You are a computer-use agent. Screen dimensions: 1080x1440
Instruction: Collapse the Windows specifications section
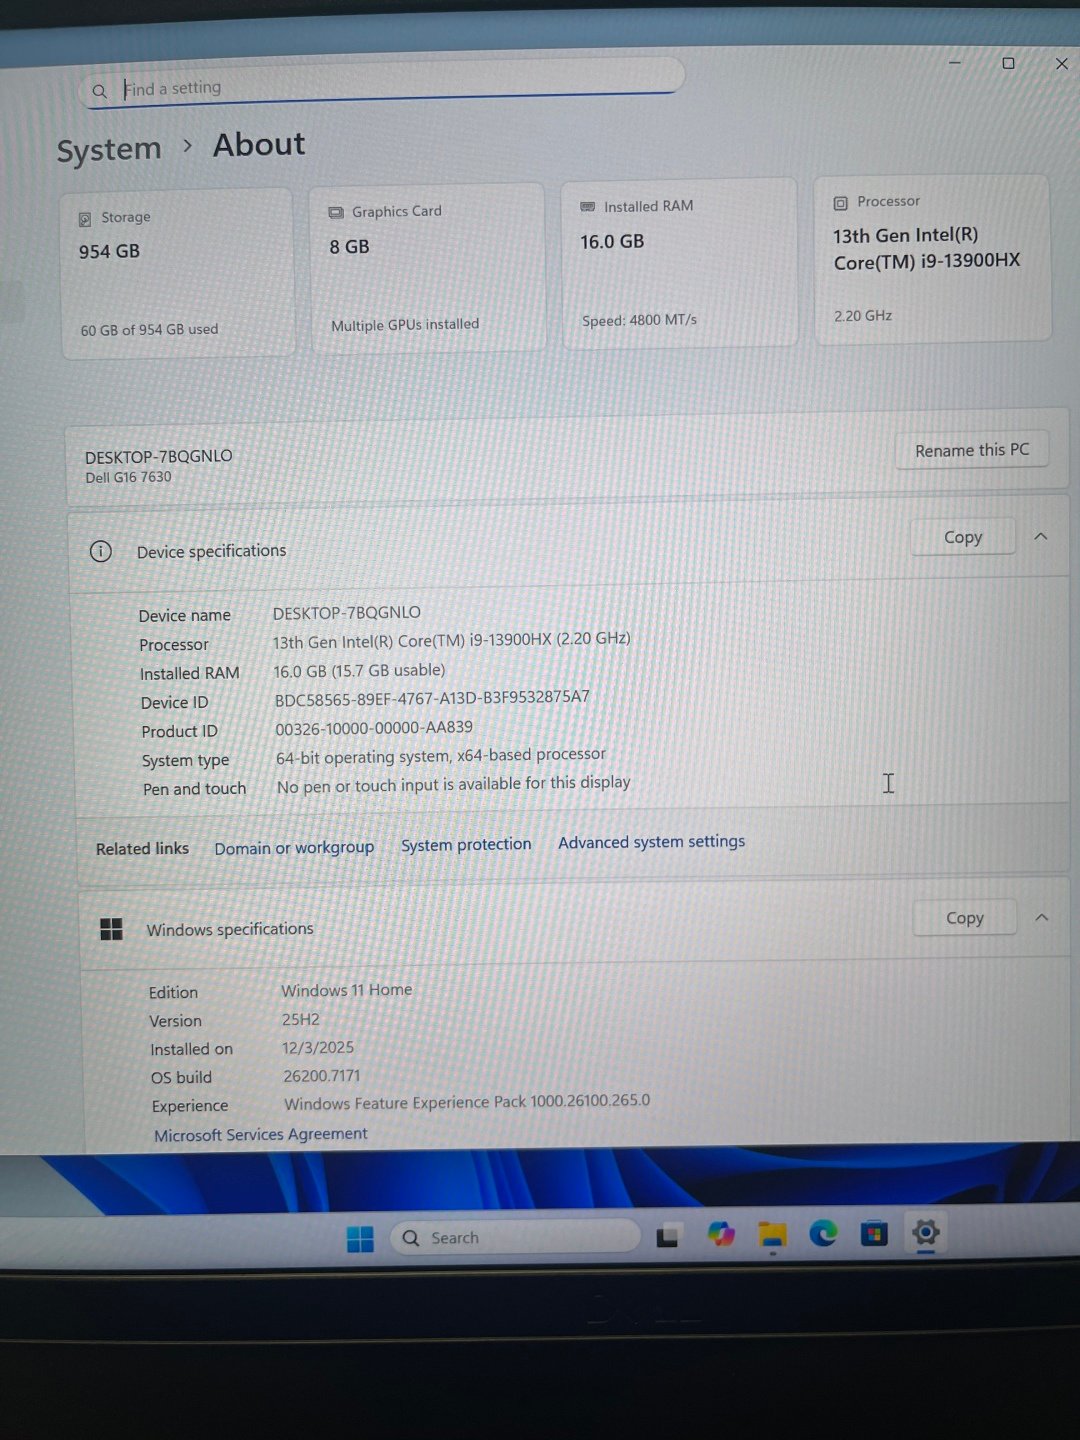(1042, 917)
